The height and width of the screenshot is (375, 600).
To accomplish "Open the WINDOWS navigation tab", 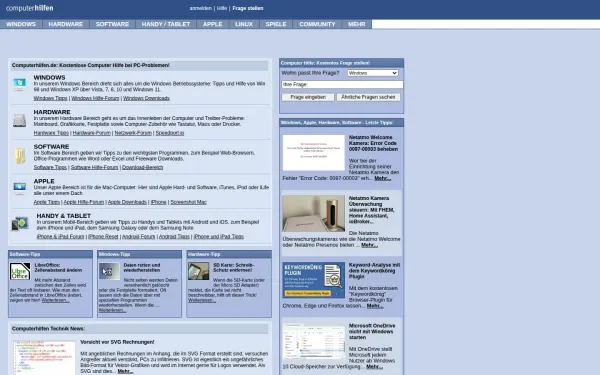I will point(21,24).
